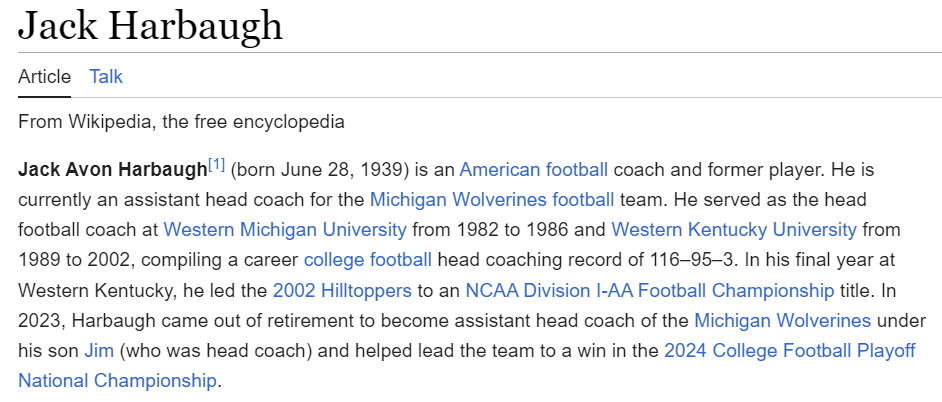Open the Michigan Wolverines link
This screenshot has width=942, height=402.
pyautogui.click(x=782, y=321)
